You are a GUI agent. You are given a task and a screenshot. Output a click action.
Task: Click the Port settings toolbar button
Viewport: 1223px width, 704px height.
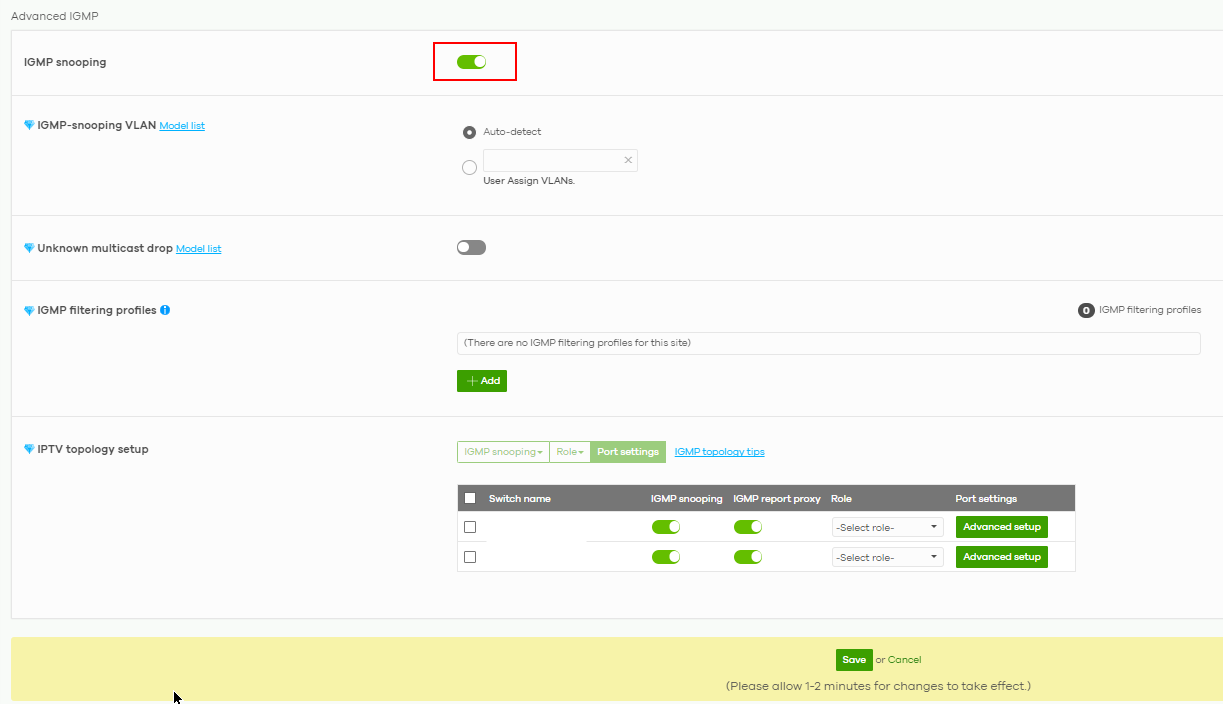(x=628, y=452)
